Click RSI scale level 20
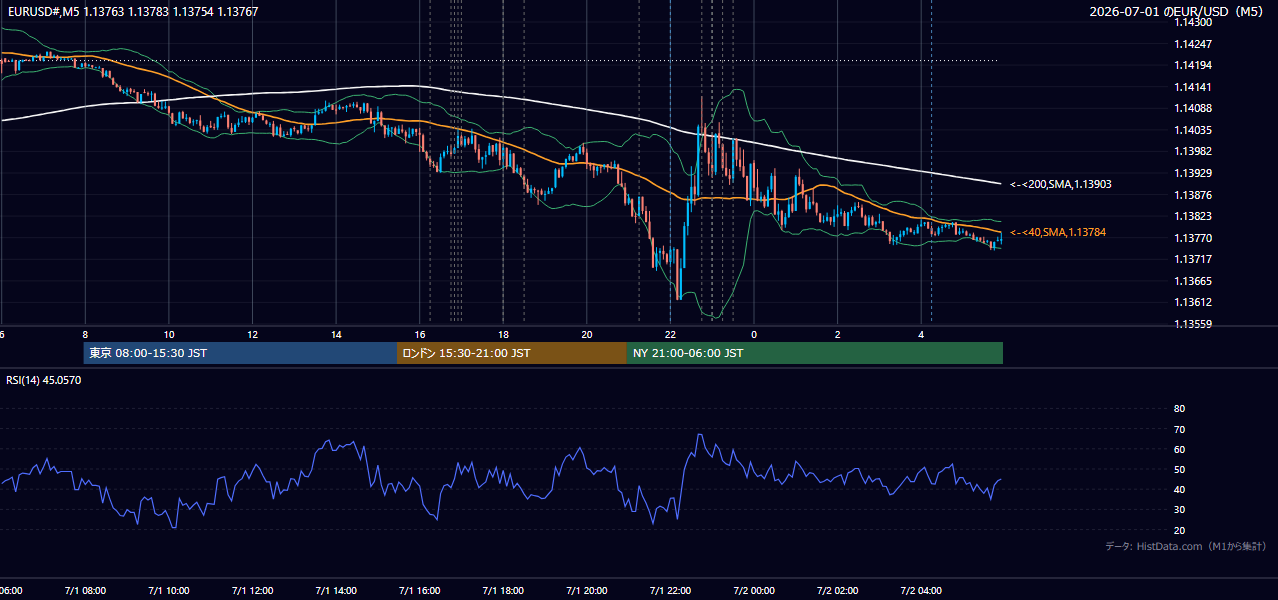This screenshot has height=600, width=1278. coord(1179,530)
